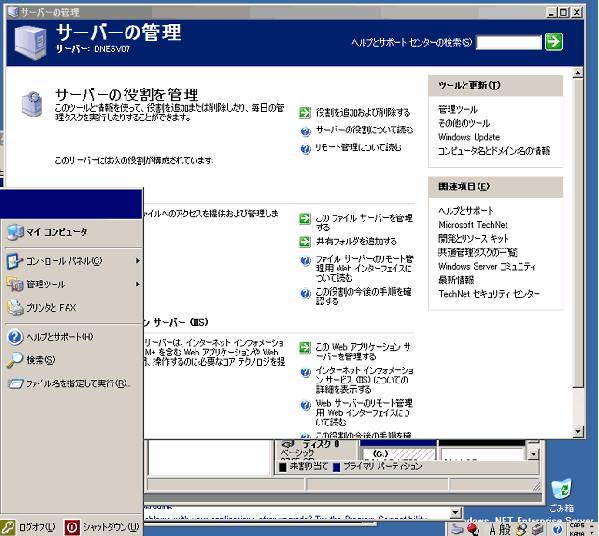599x536 pixels.
Task: Open 役割を追加および削除する link
Action: (363, 112)
